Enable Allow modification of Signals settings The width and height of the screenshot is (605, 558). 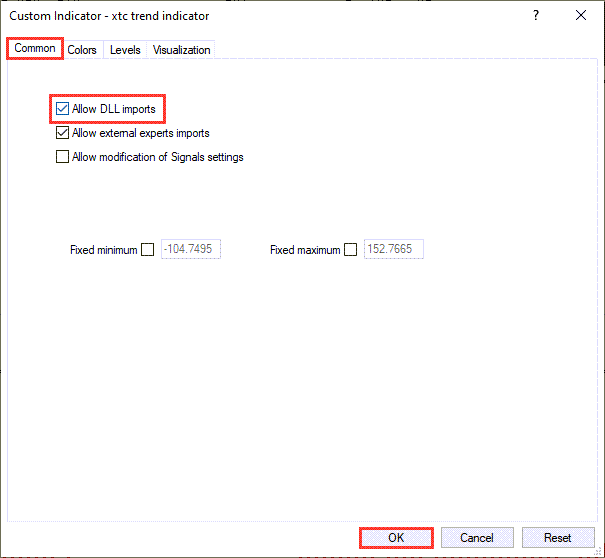(62, 157)
